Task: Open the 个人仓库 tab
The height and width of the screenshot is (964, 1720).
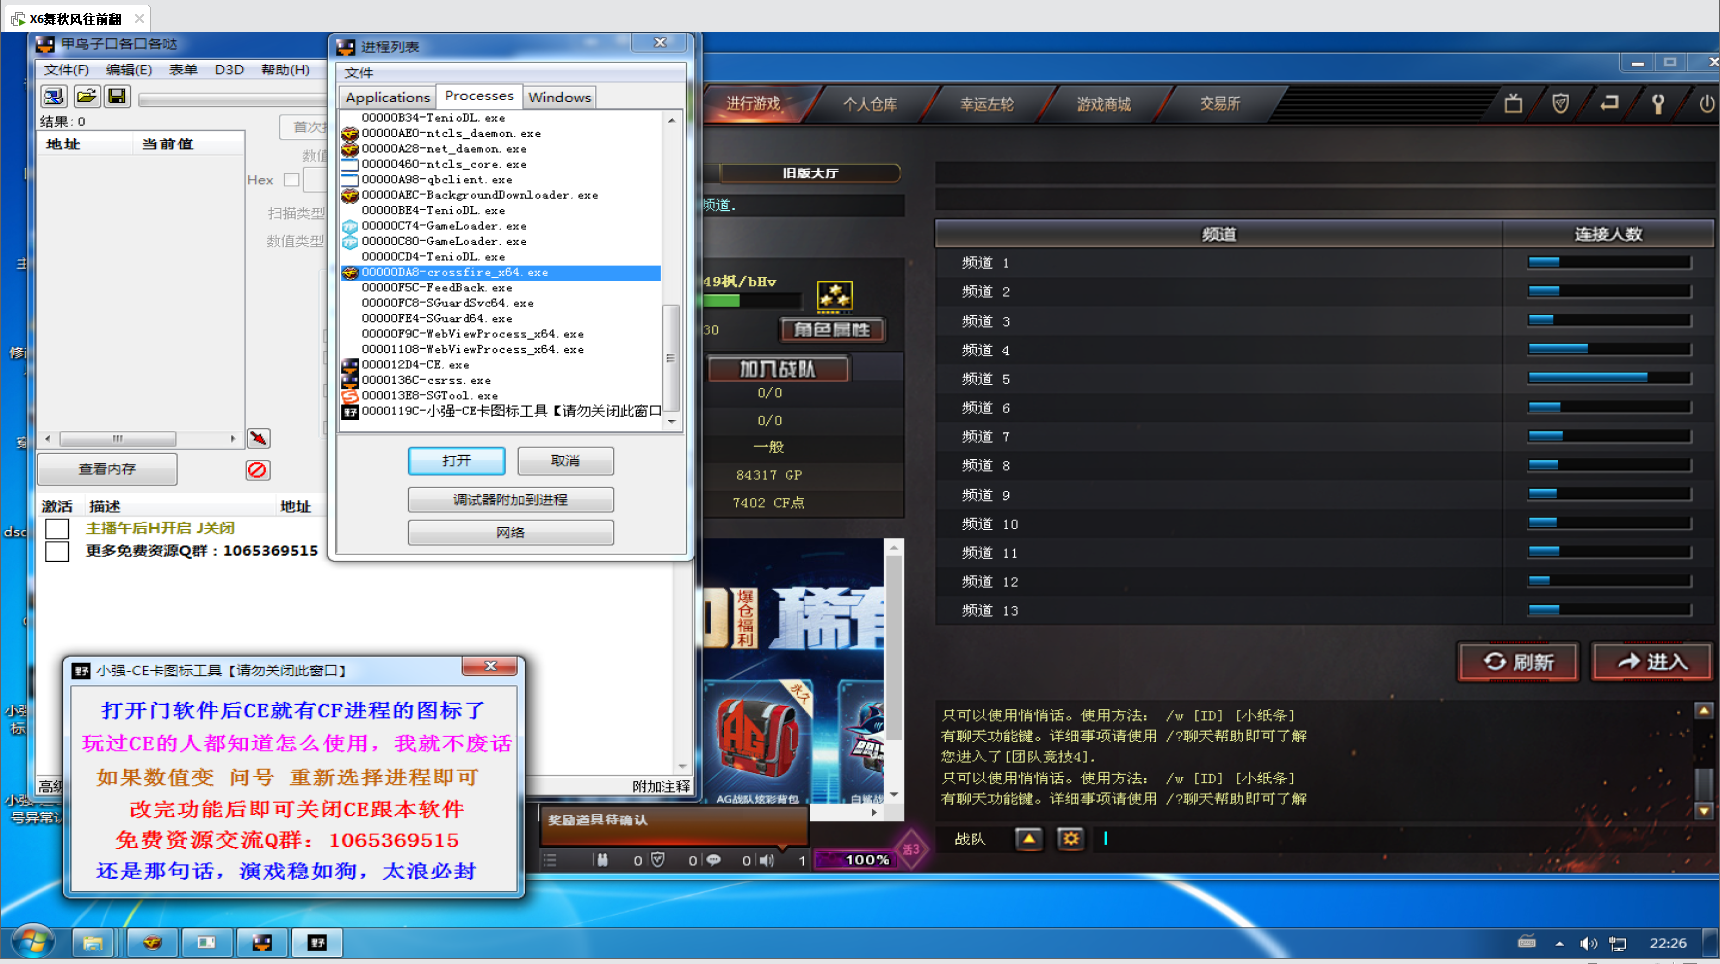Action: coord(869,104)
